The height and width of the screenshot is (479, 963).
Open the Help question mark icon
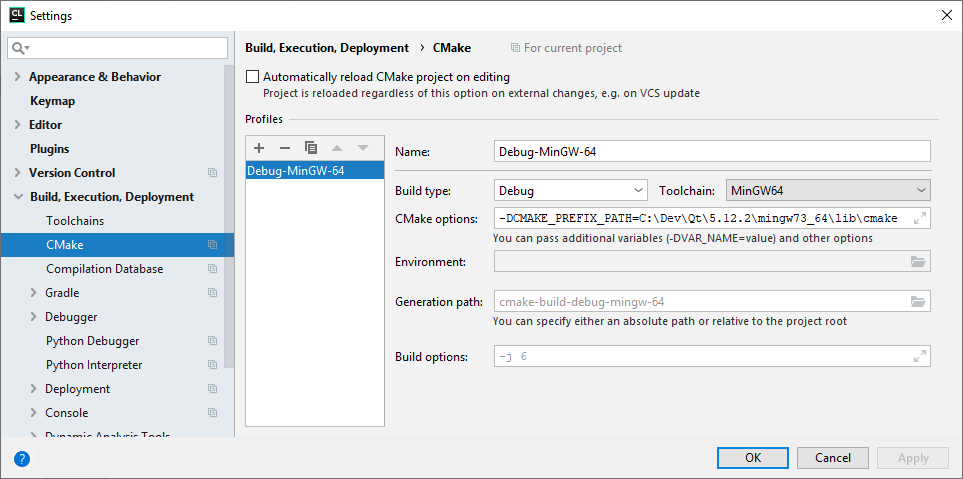22,459
